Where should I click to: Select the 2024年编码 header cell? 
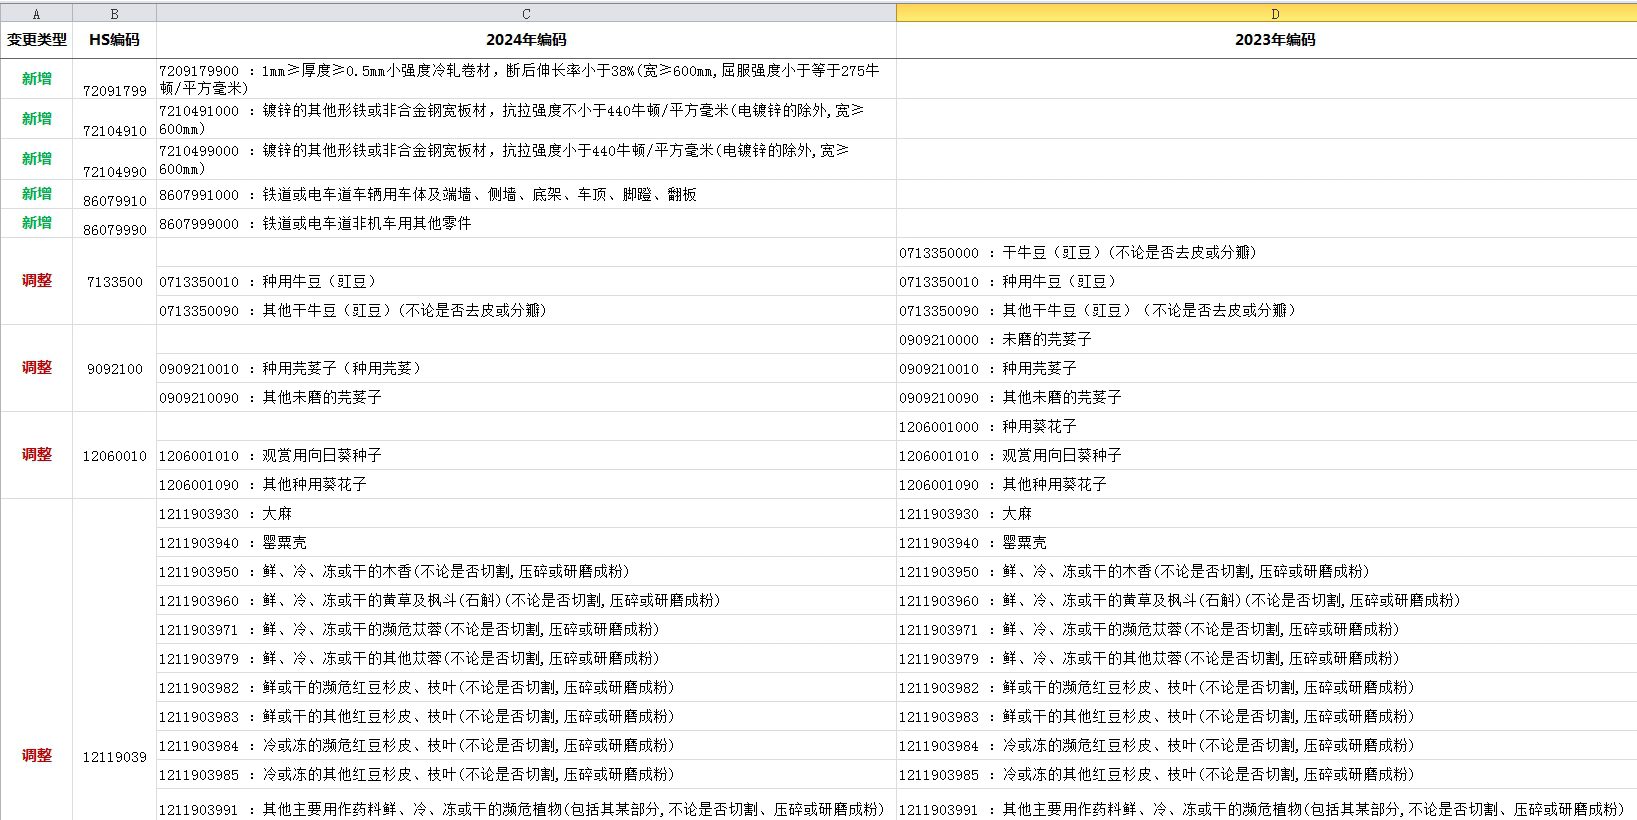point(526,40)
